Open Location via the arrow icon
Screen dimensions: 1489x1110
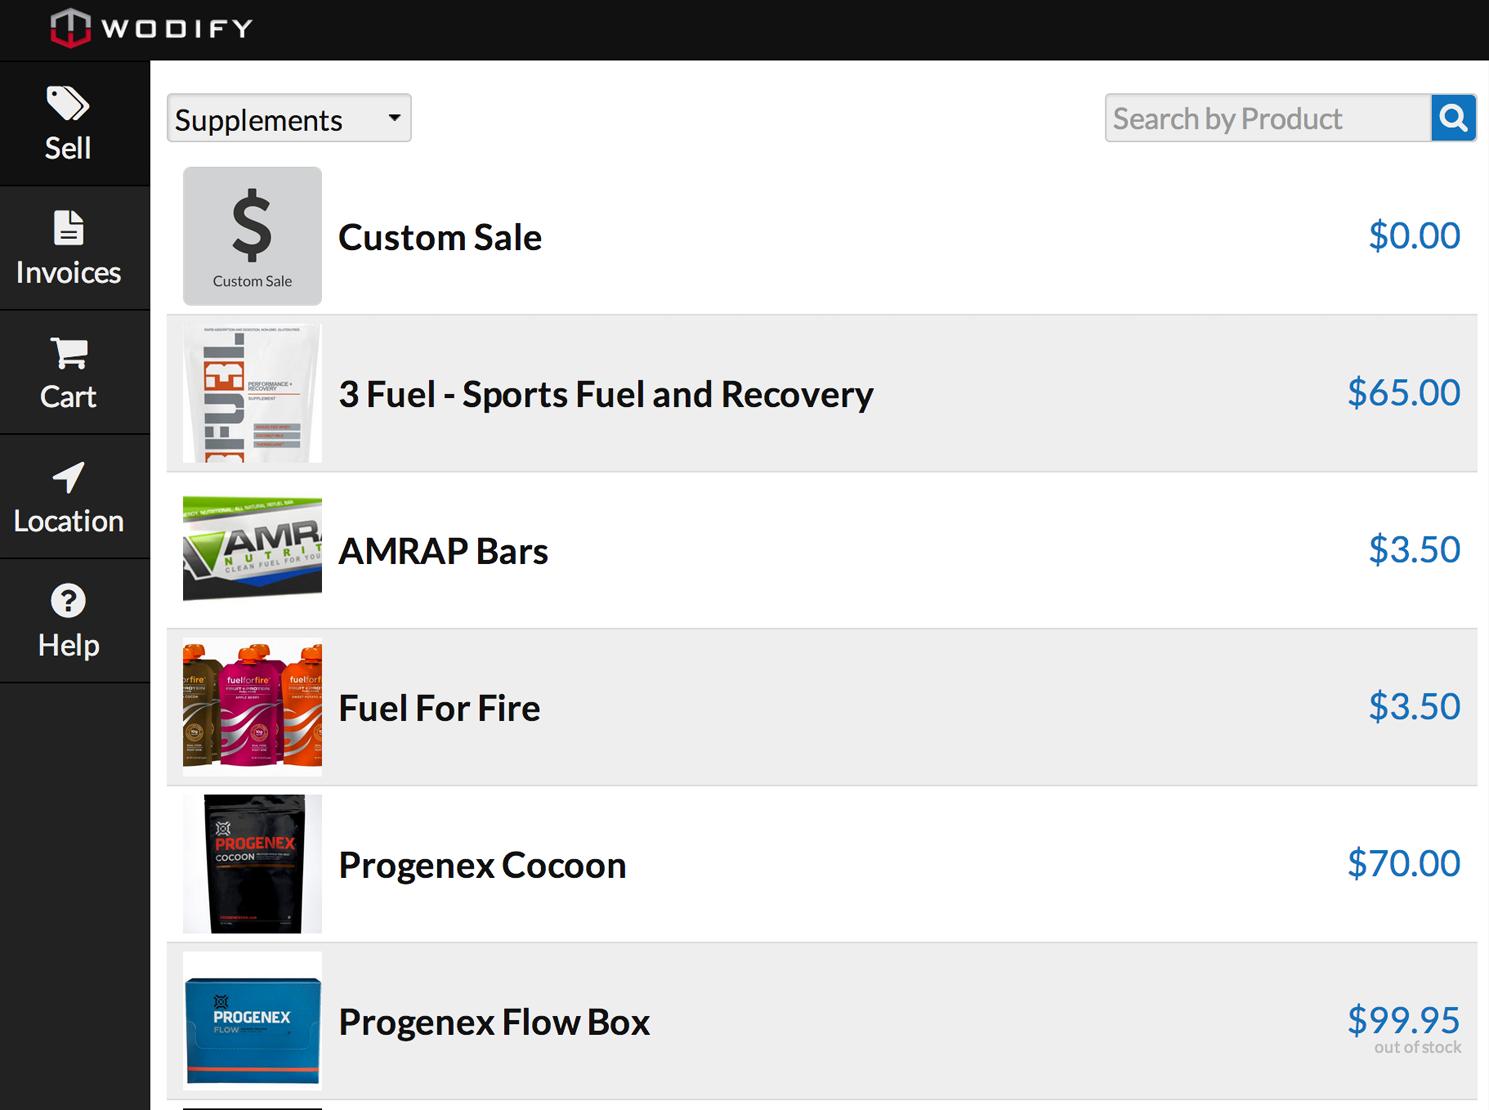point(68,477)
